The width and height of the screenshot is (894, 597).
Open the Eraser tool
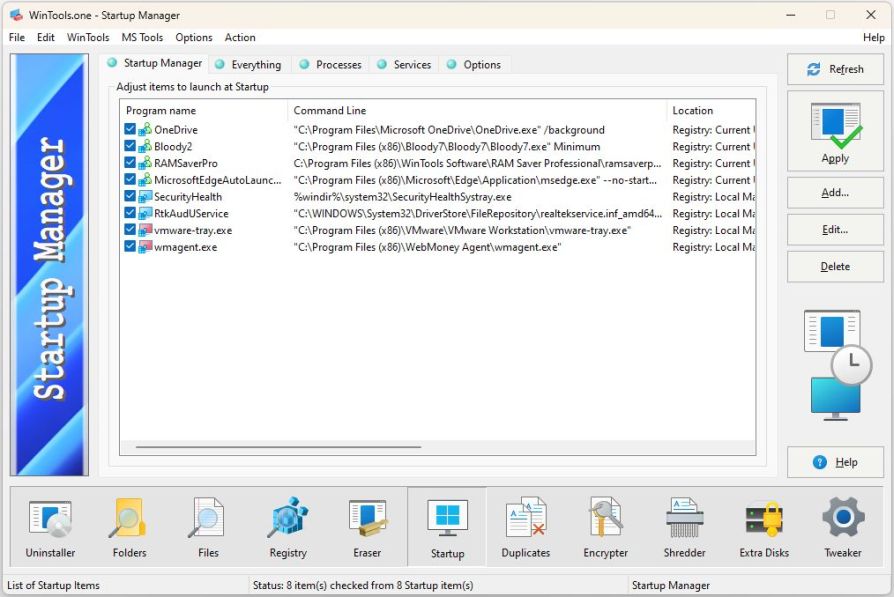click(367, 527)
